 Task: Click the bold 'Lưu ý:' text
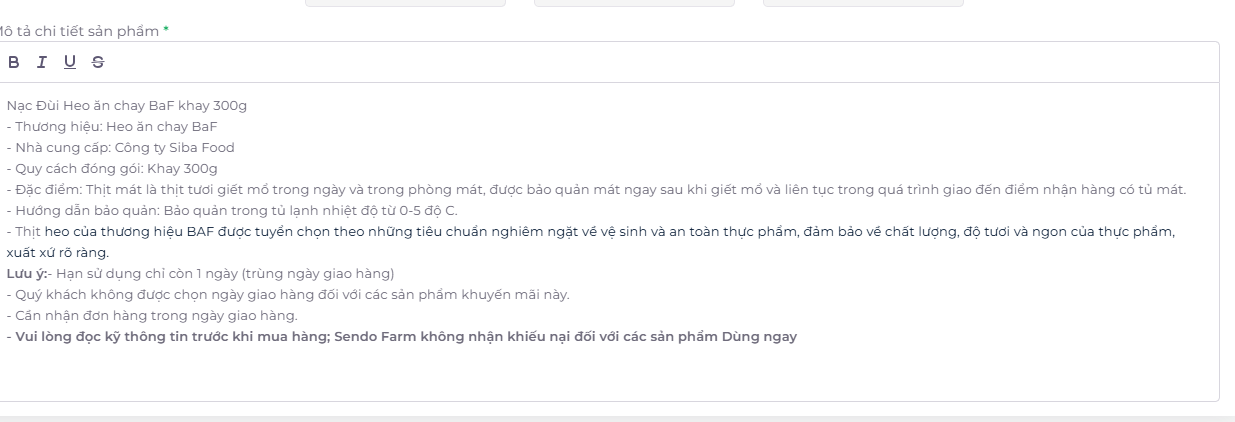pos(25,273)
